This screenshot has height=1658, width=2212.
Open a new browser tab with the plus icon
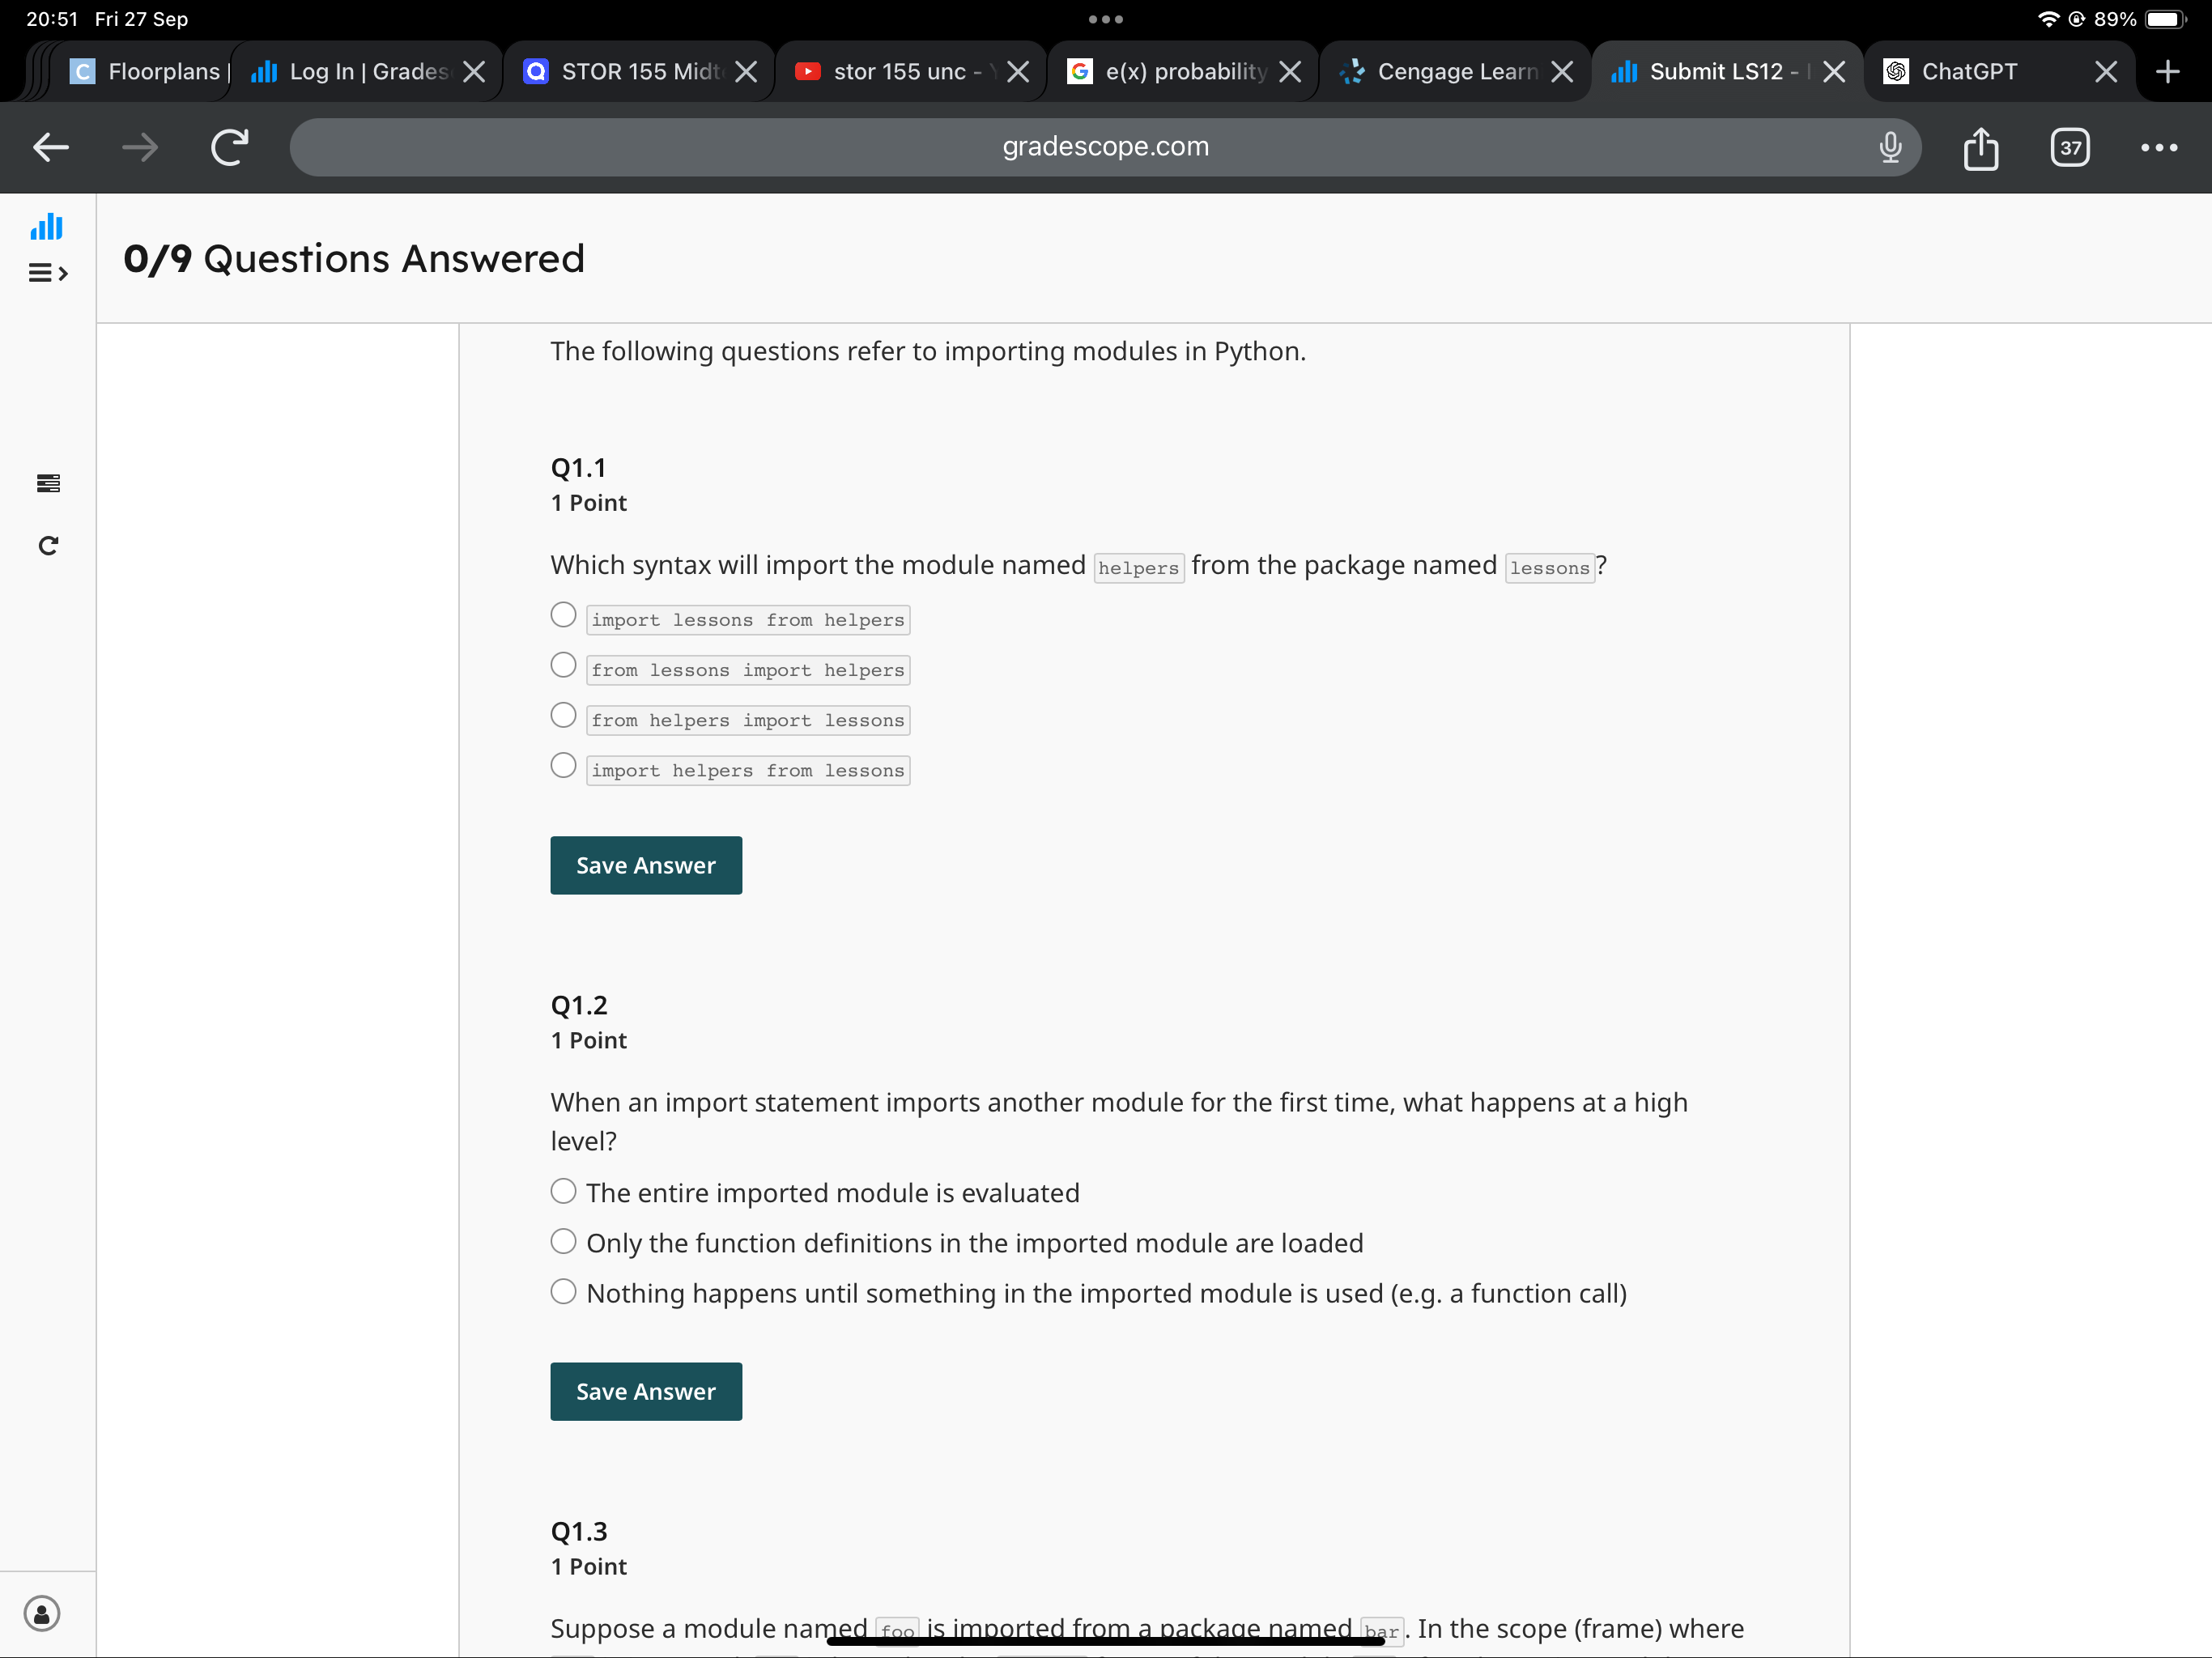2168,70
